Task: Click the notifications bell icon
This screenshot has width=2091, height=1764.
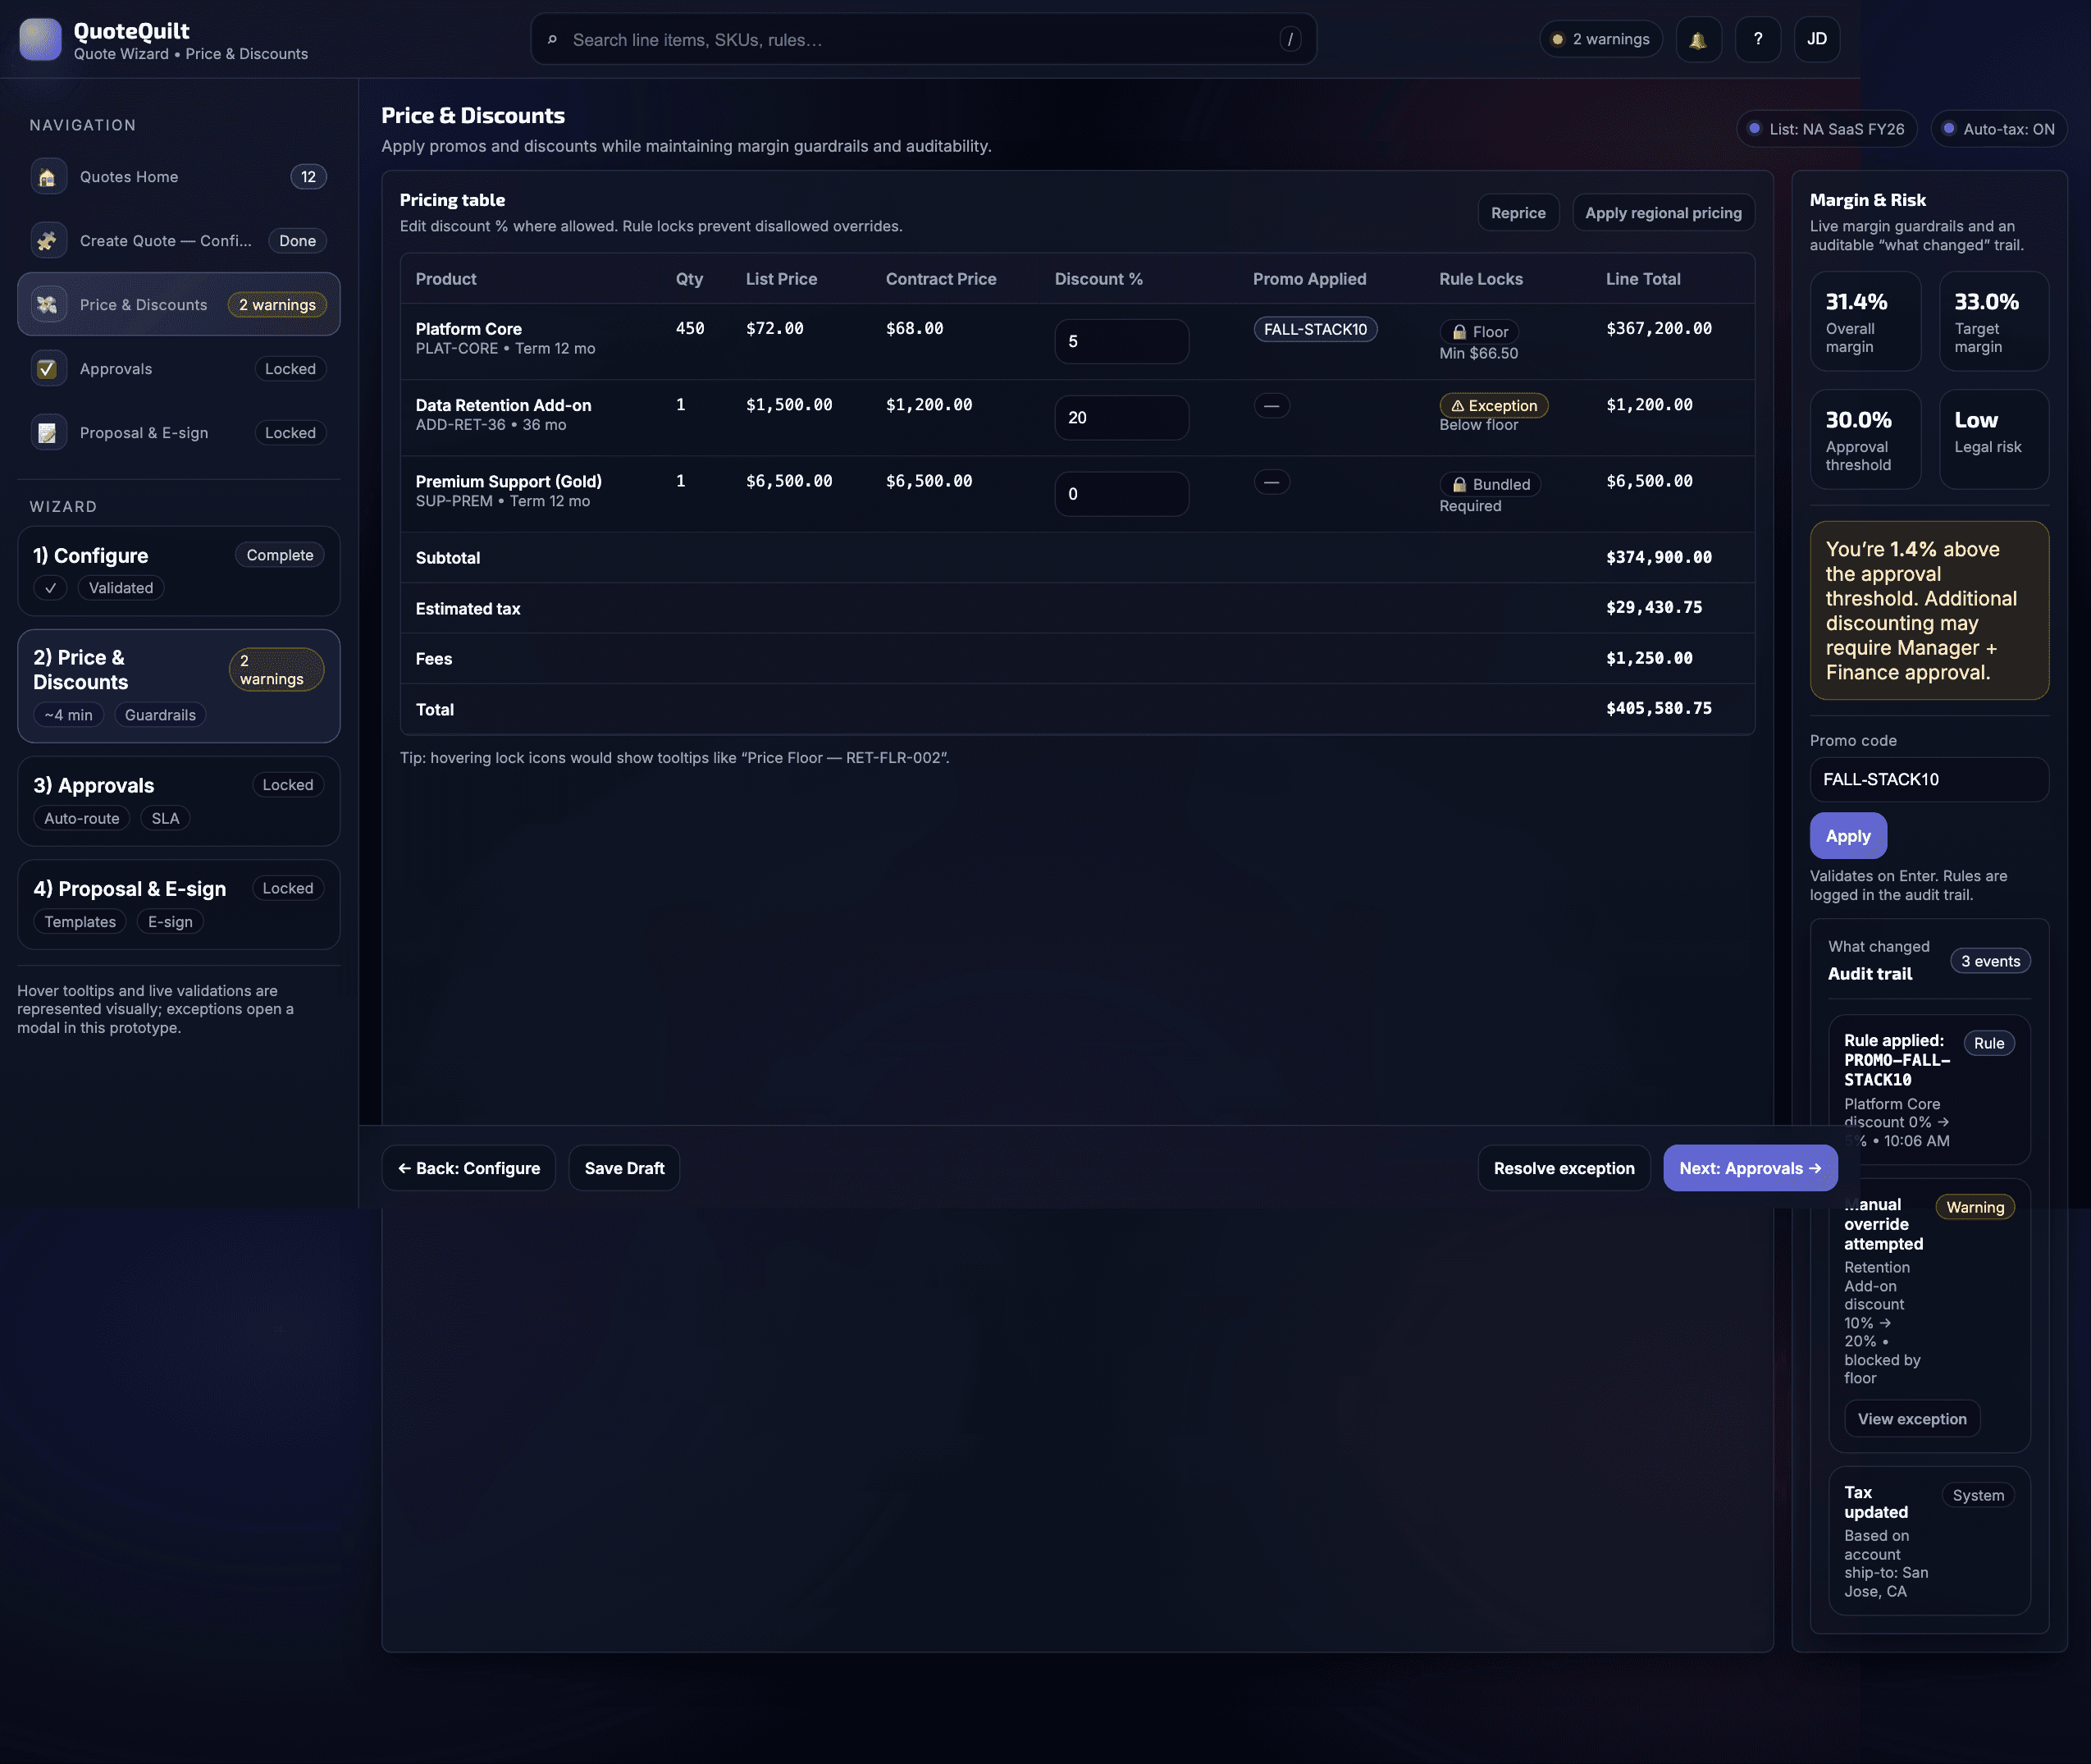Action: 1698,40
